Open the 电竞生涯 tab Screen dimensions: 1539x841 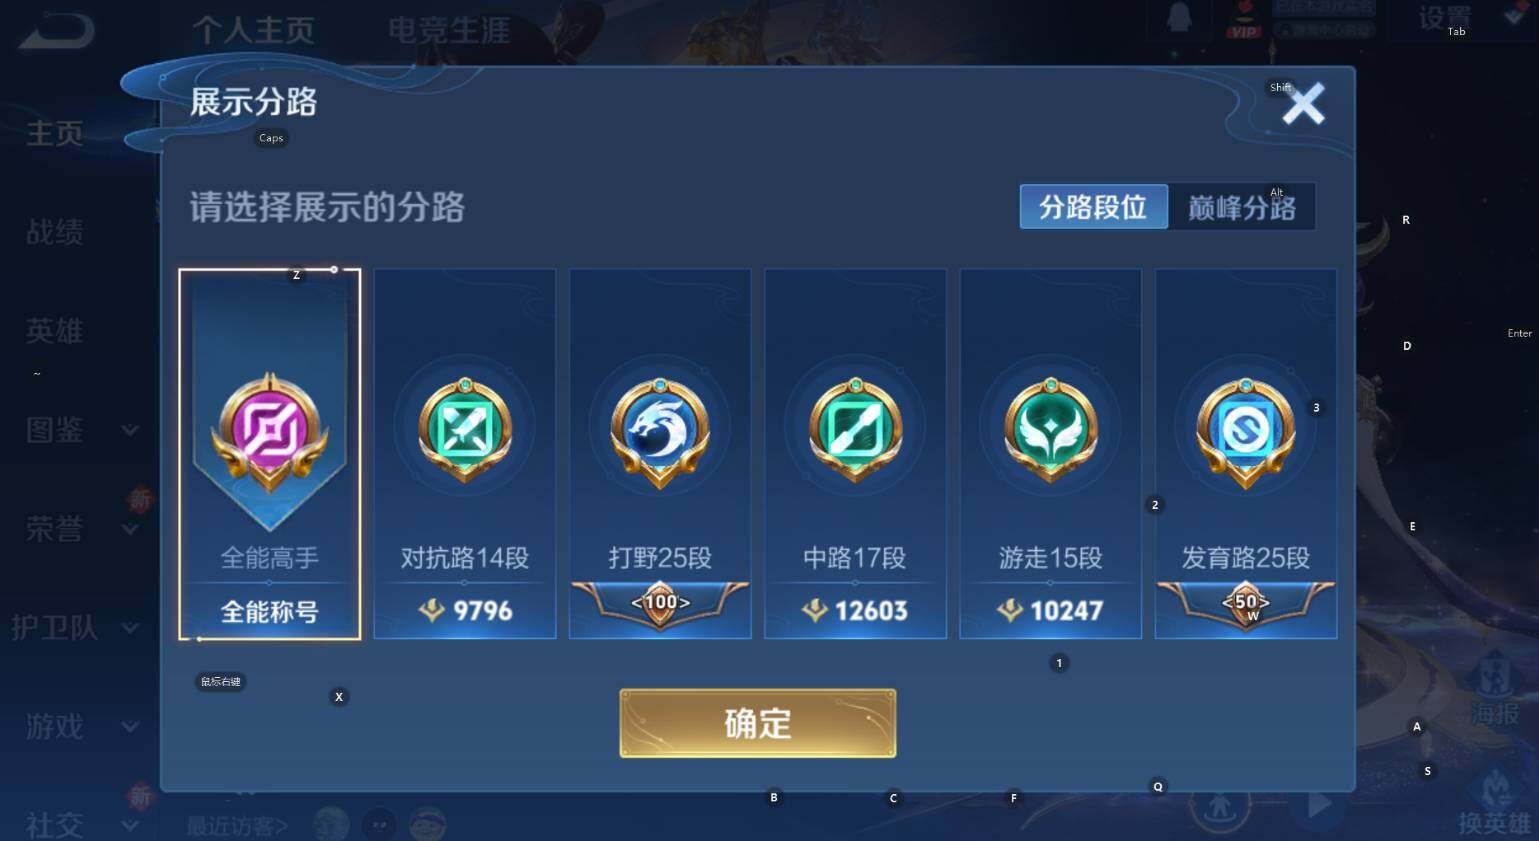coord(449,30)
